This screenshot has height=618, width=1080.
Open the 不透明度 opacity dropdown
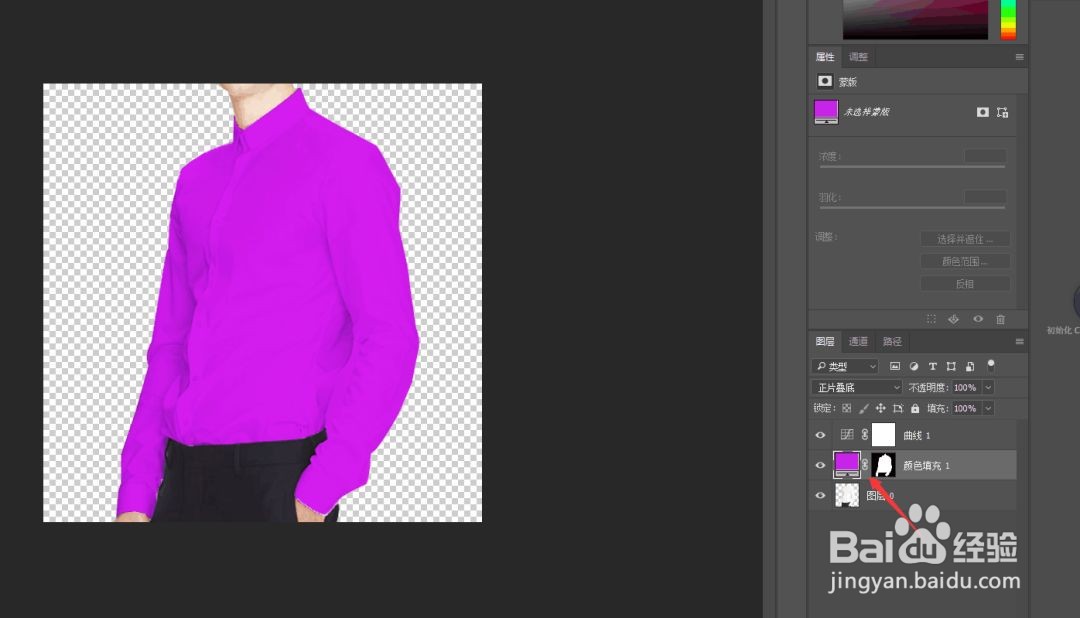(988, 387)
